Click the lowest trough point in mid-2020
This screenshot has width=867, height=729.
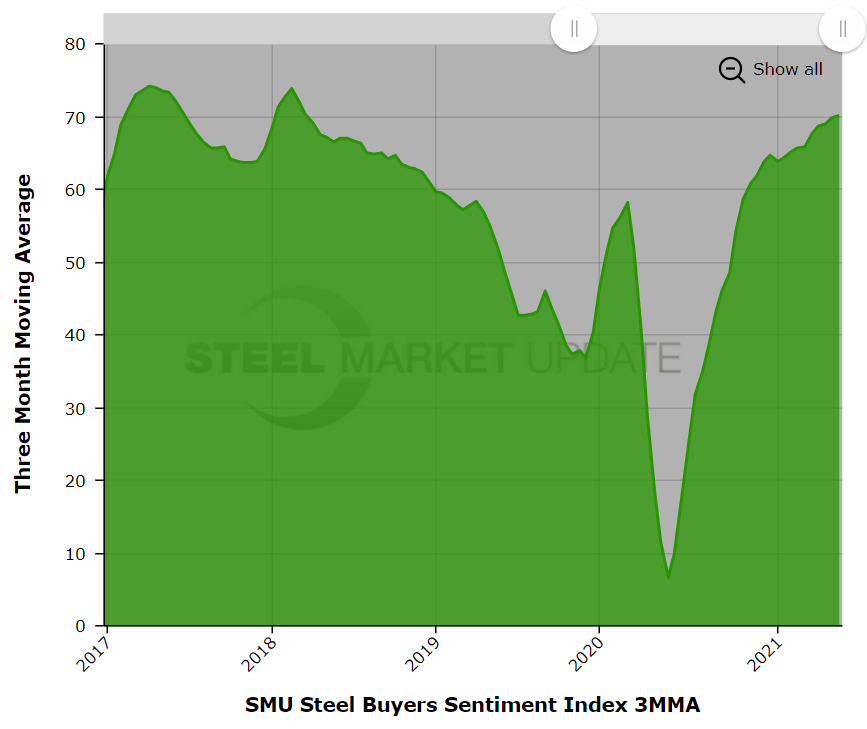668,577
